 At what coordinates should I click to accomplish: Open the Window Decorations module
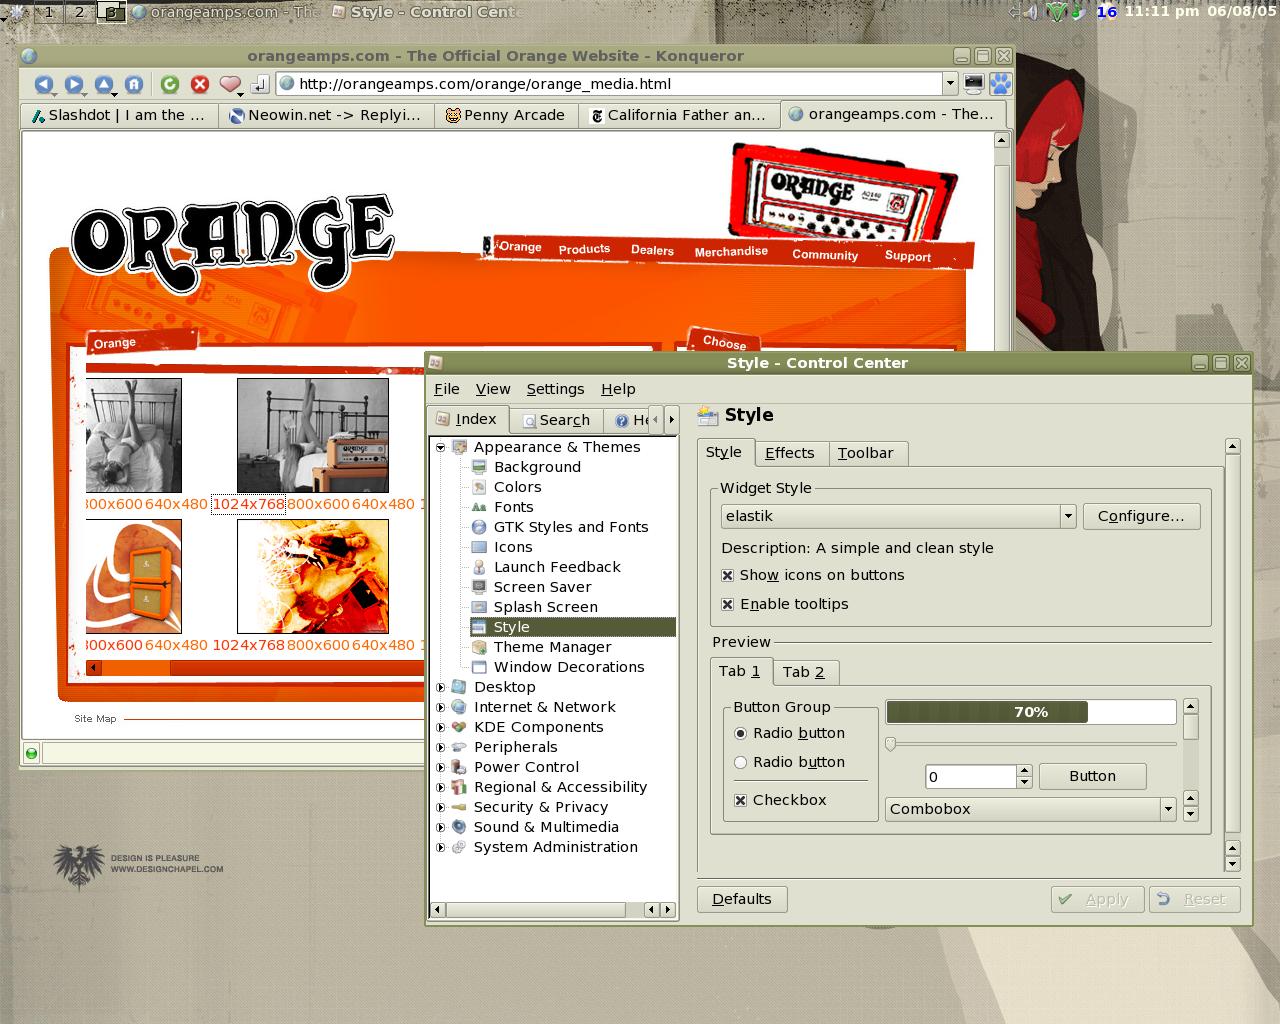click(x=569, y=667)
